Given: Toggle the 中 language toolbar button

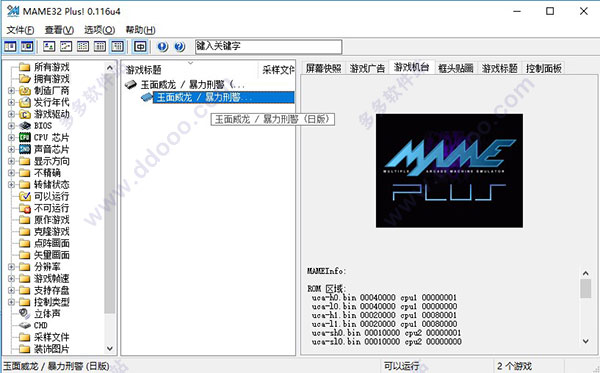Looking at the screenshot, I should 140,47.
